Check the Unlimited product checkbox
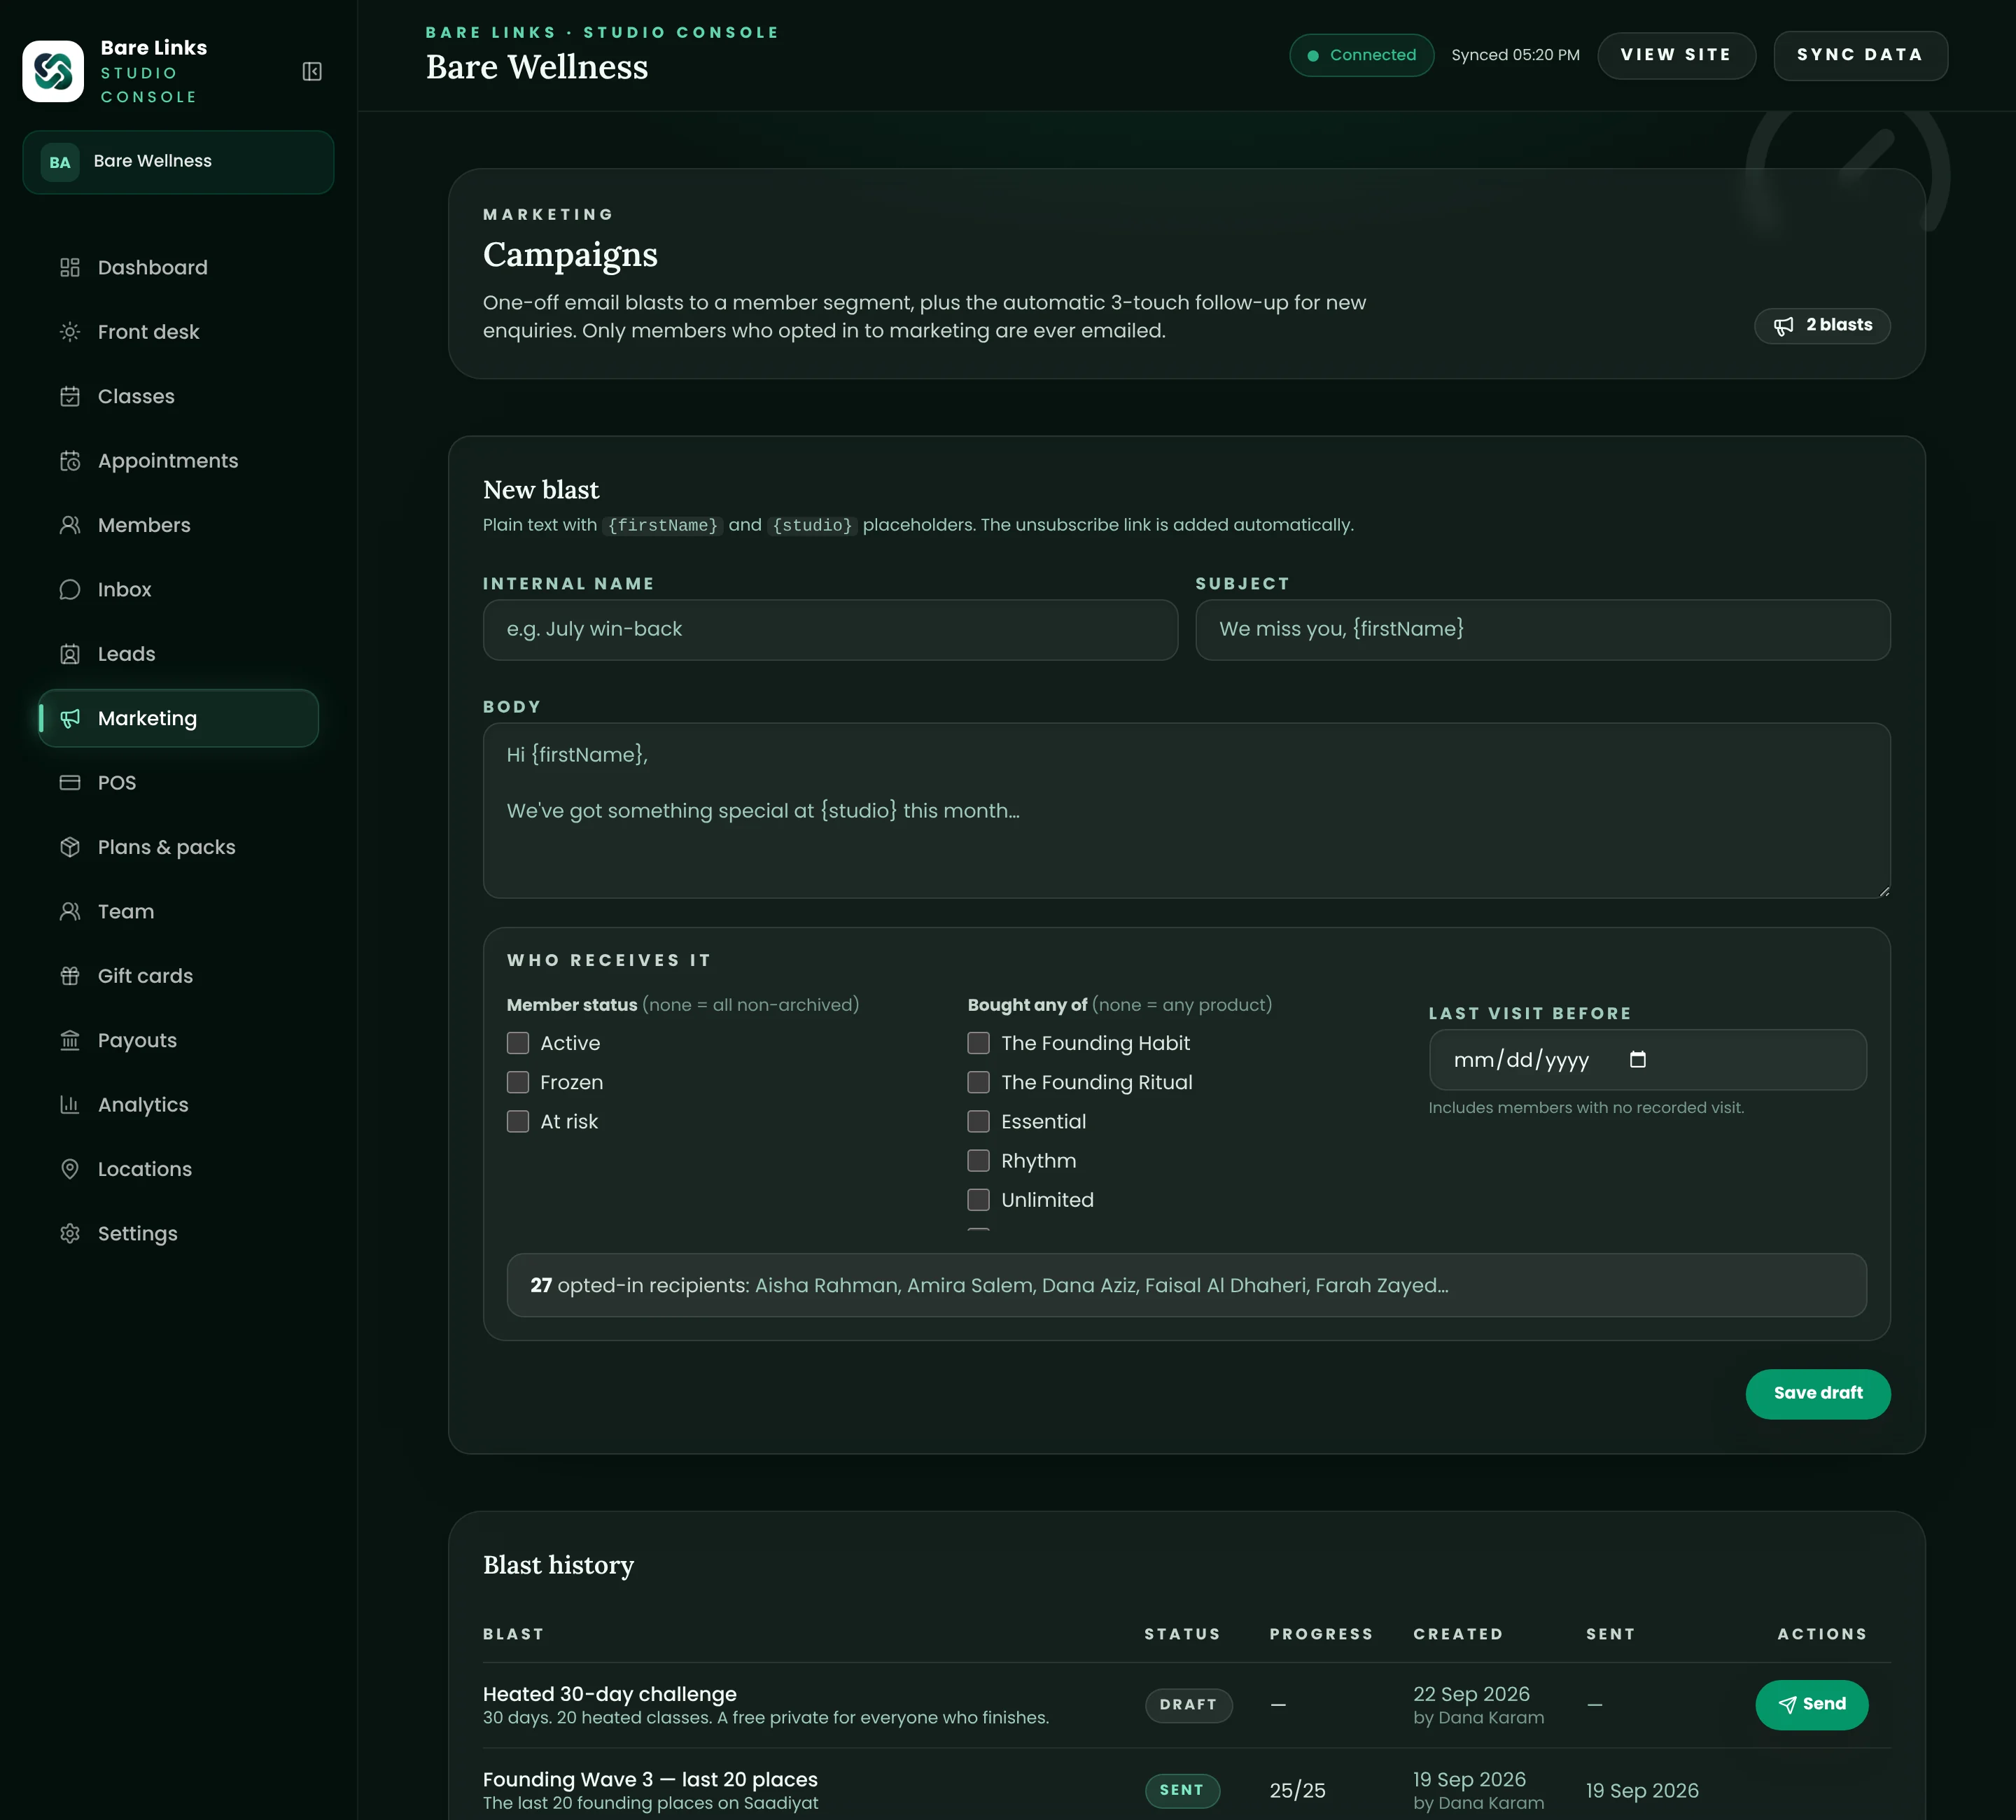Screen dimensions: 2016x1820 coord(979,1200)
